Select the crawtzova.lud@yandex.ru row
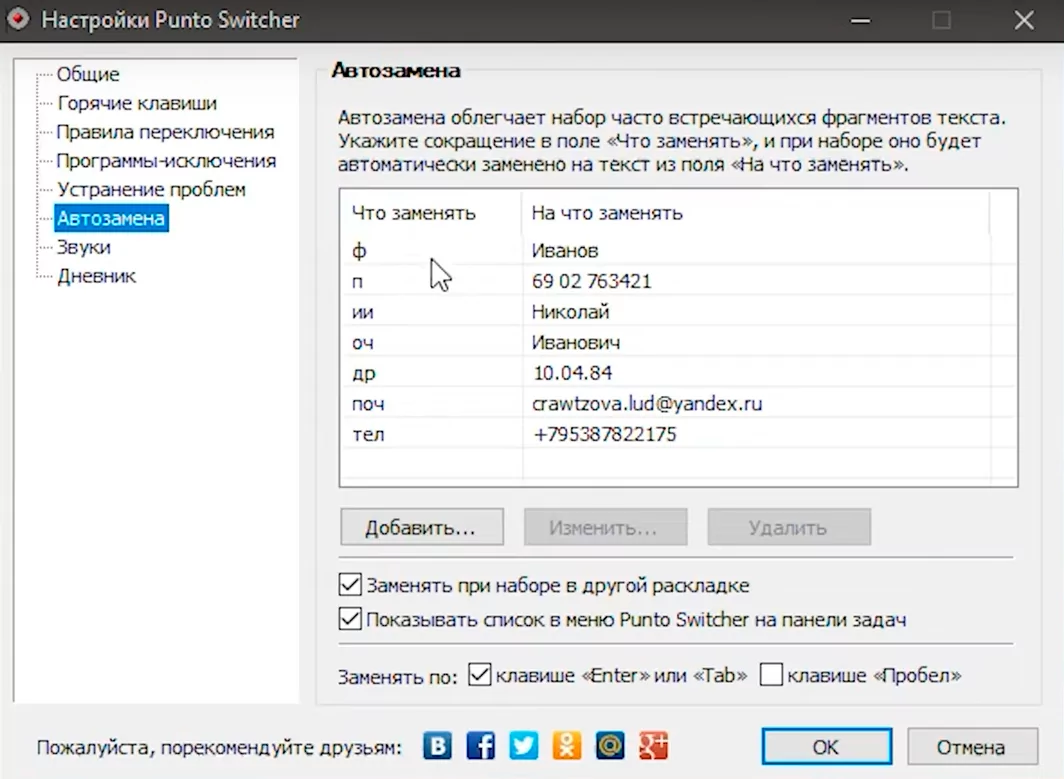Screen dimensions: 1064x779 pyautogui.click(x=678, y=404)
